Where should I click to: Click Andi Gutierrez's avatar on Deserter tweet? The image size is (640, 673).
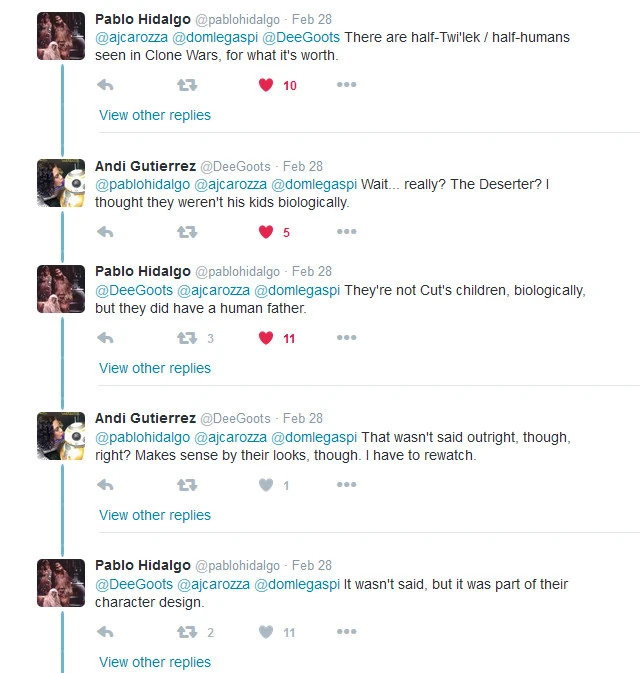point(61,184)
